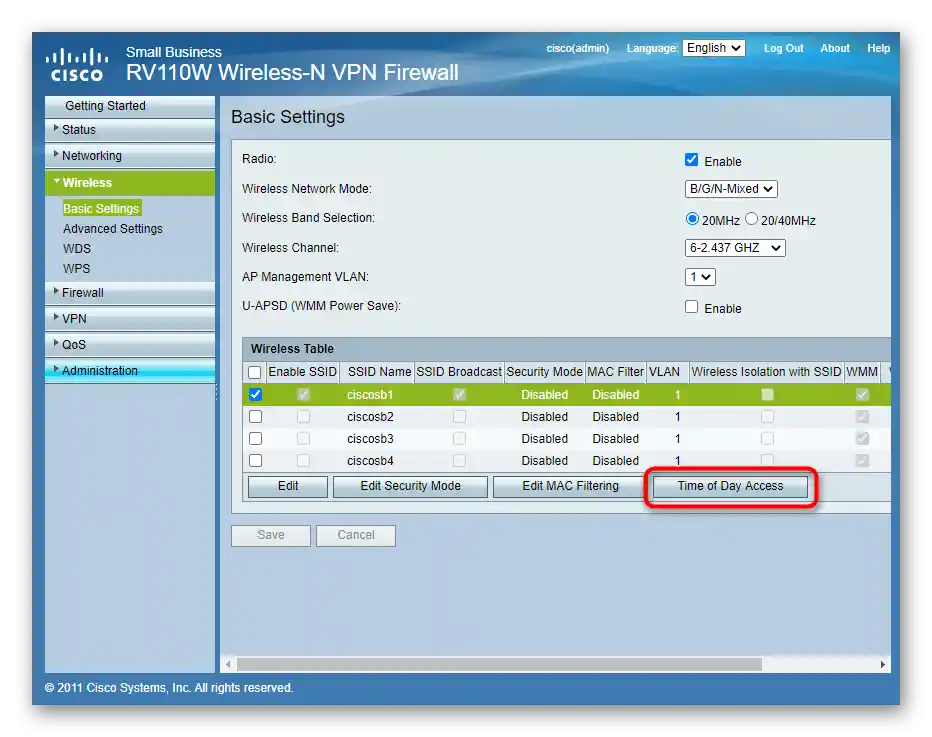
Task: Collapse the Wireless section
Action: [130, 182]
